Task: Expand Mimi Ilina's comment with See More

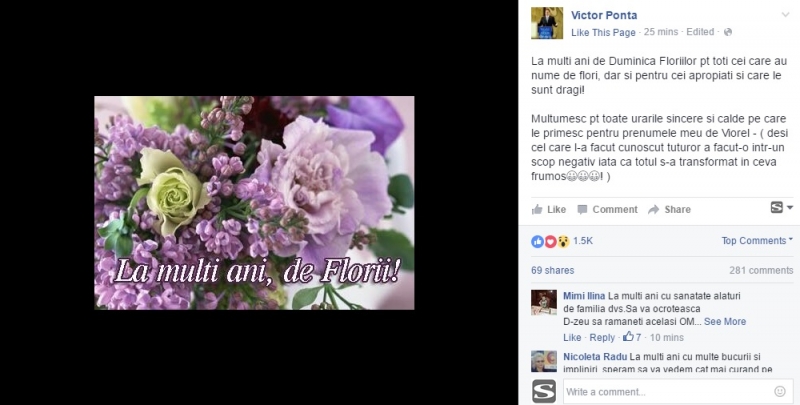Action: (724, 322)
